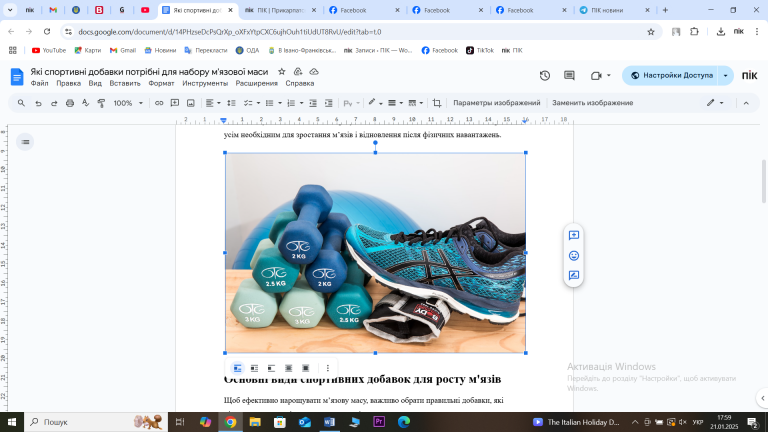Viewport: 768px width, 432px height.
Task: Expand access settings dropdown arrow
Action: [x=725, y=75]
